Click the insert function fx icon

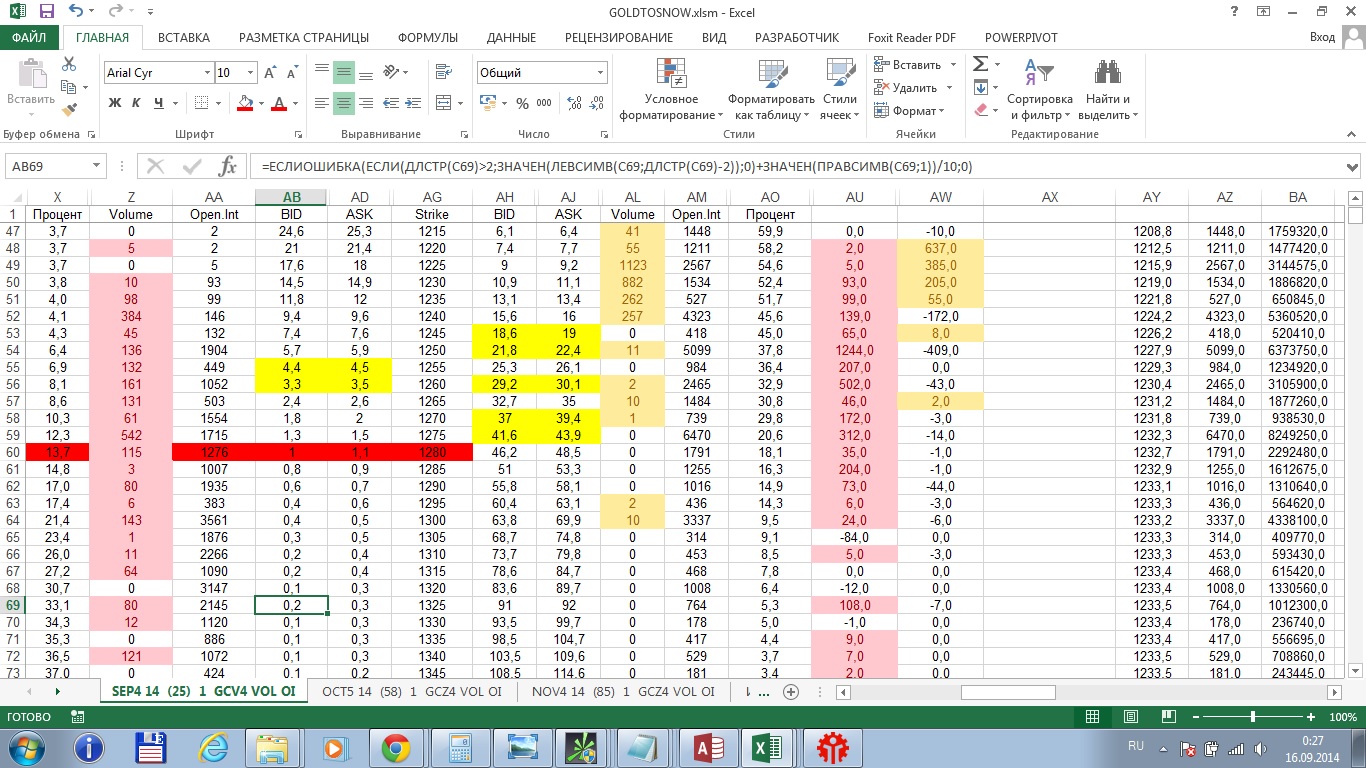tap(227, 167)
